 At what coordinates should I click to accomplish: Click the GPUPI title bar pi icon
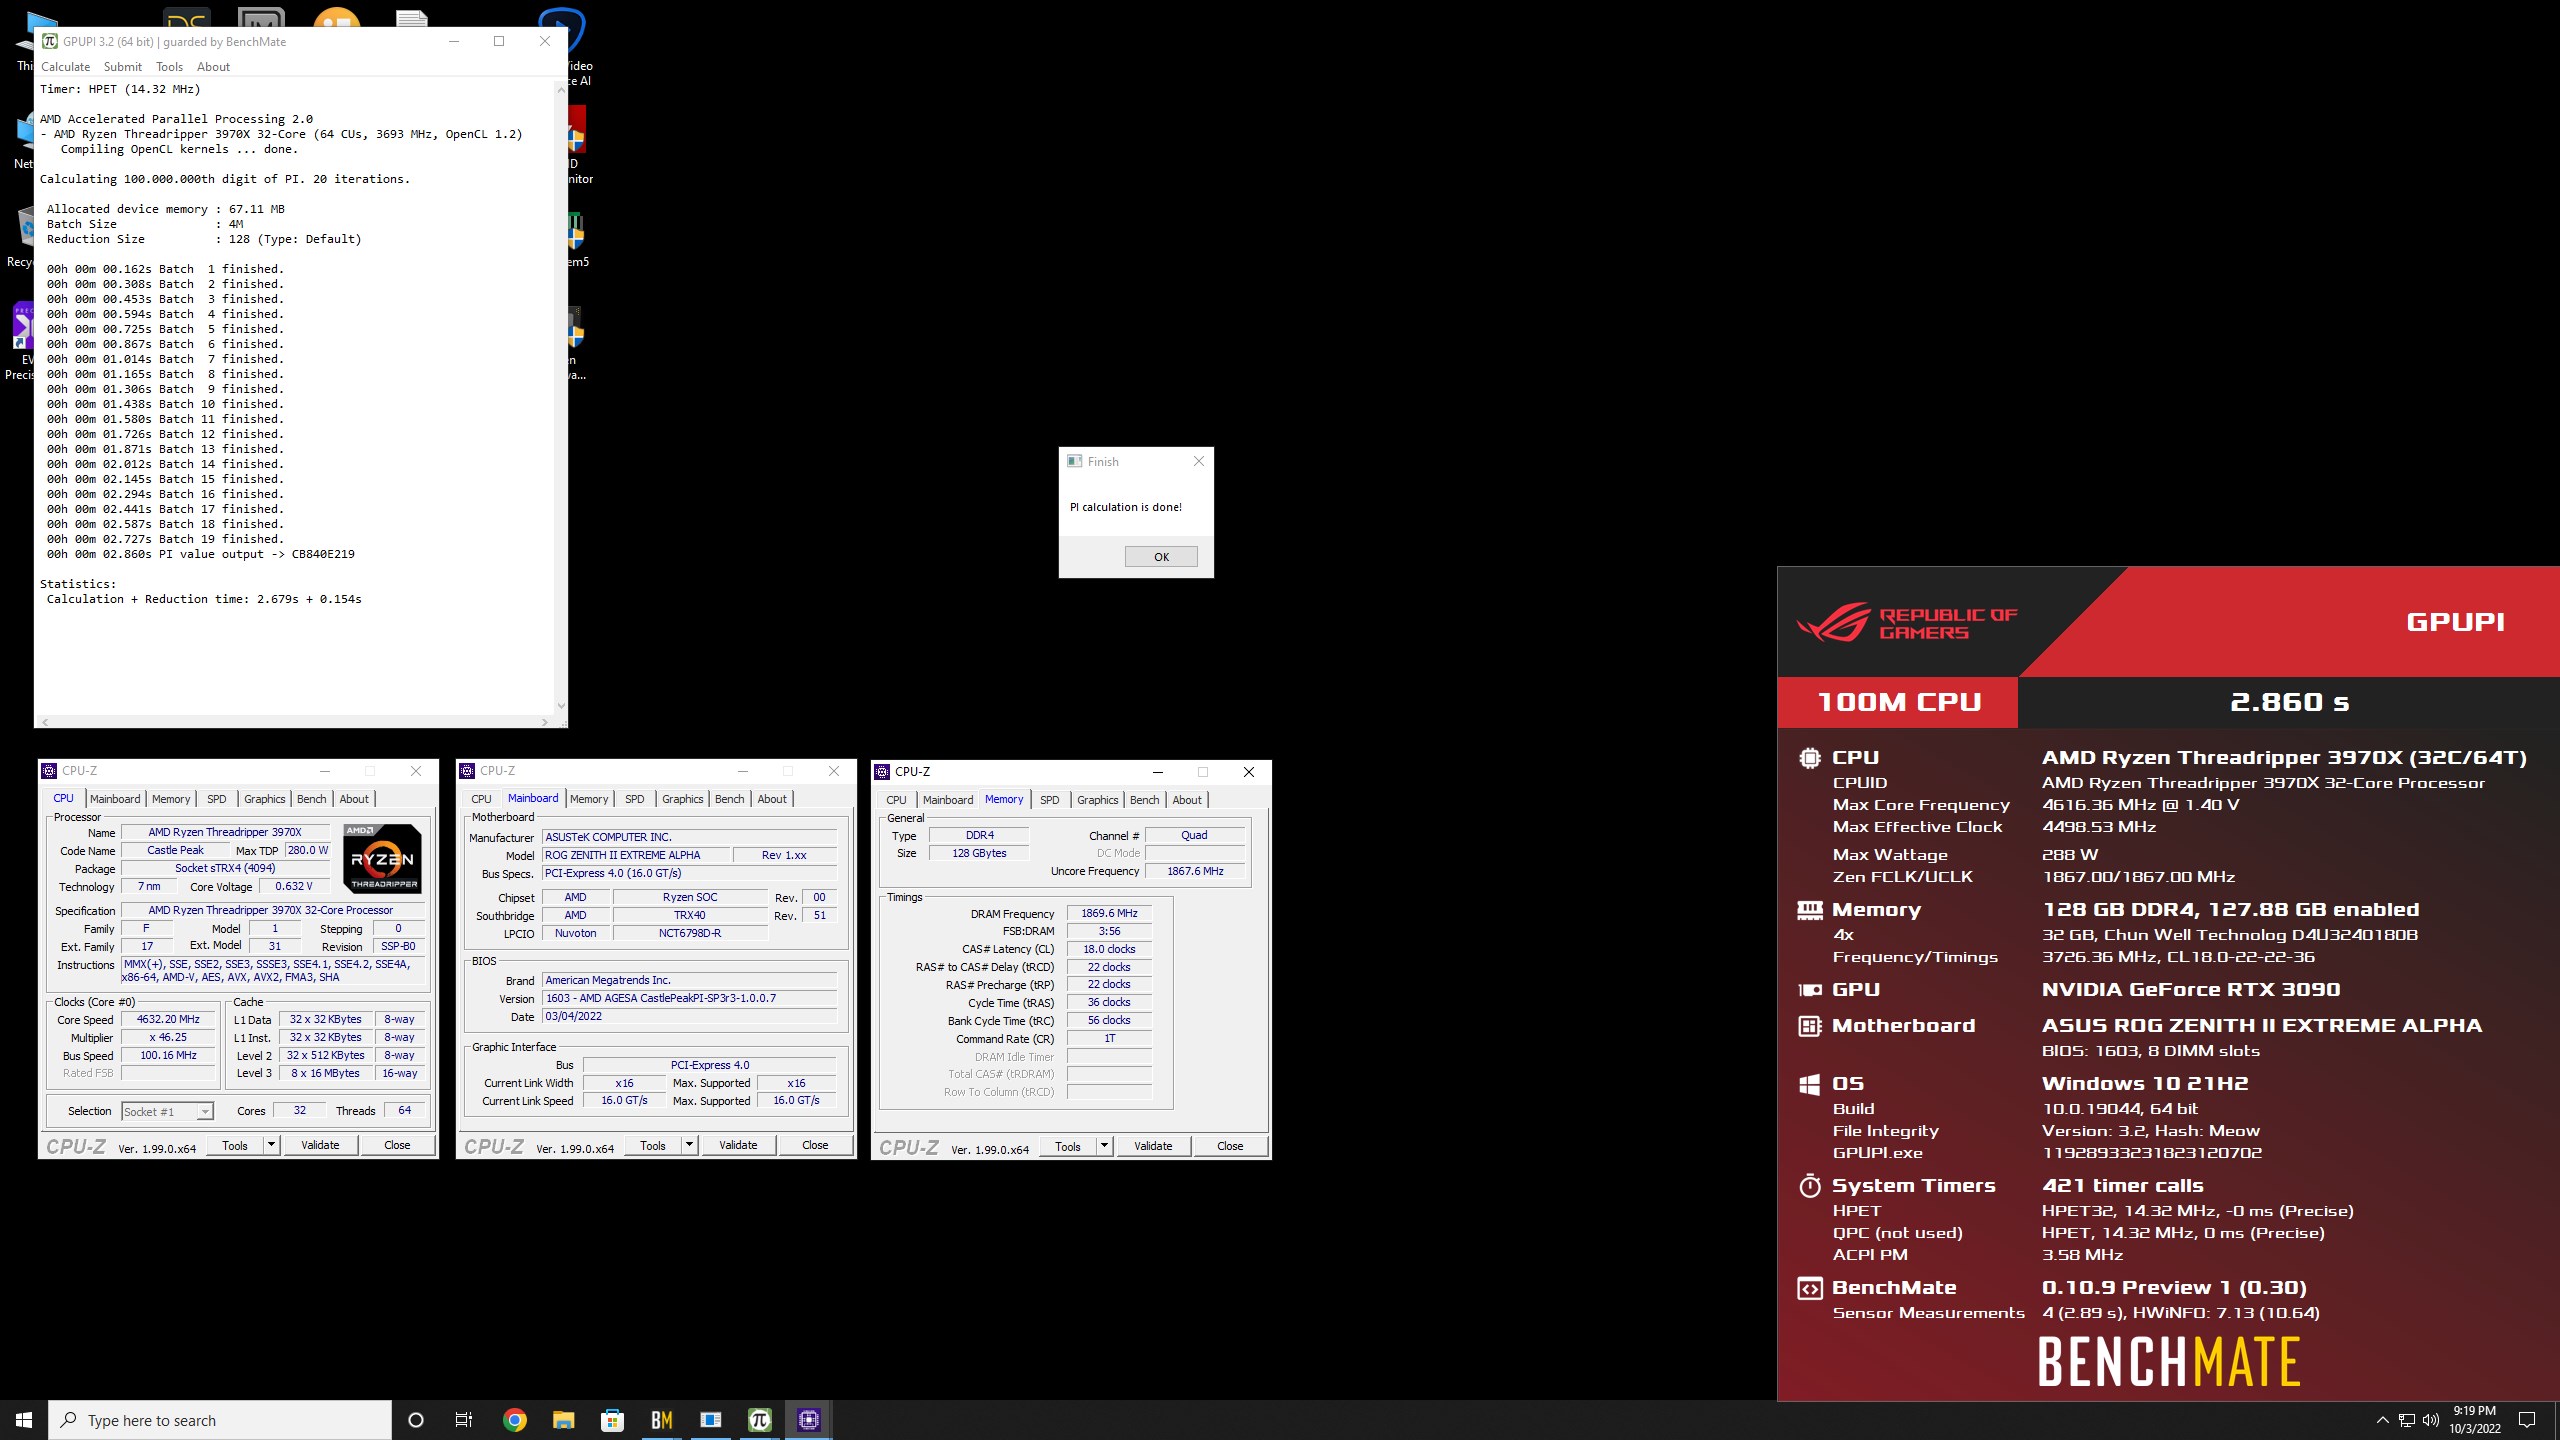point(49,41)
